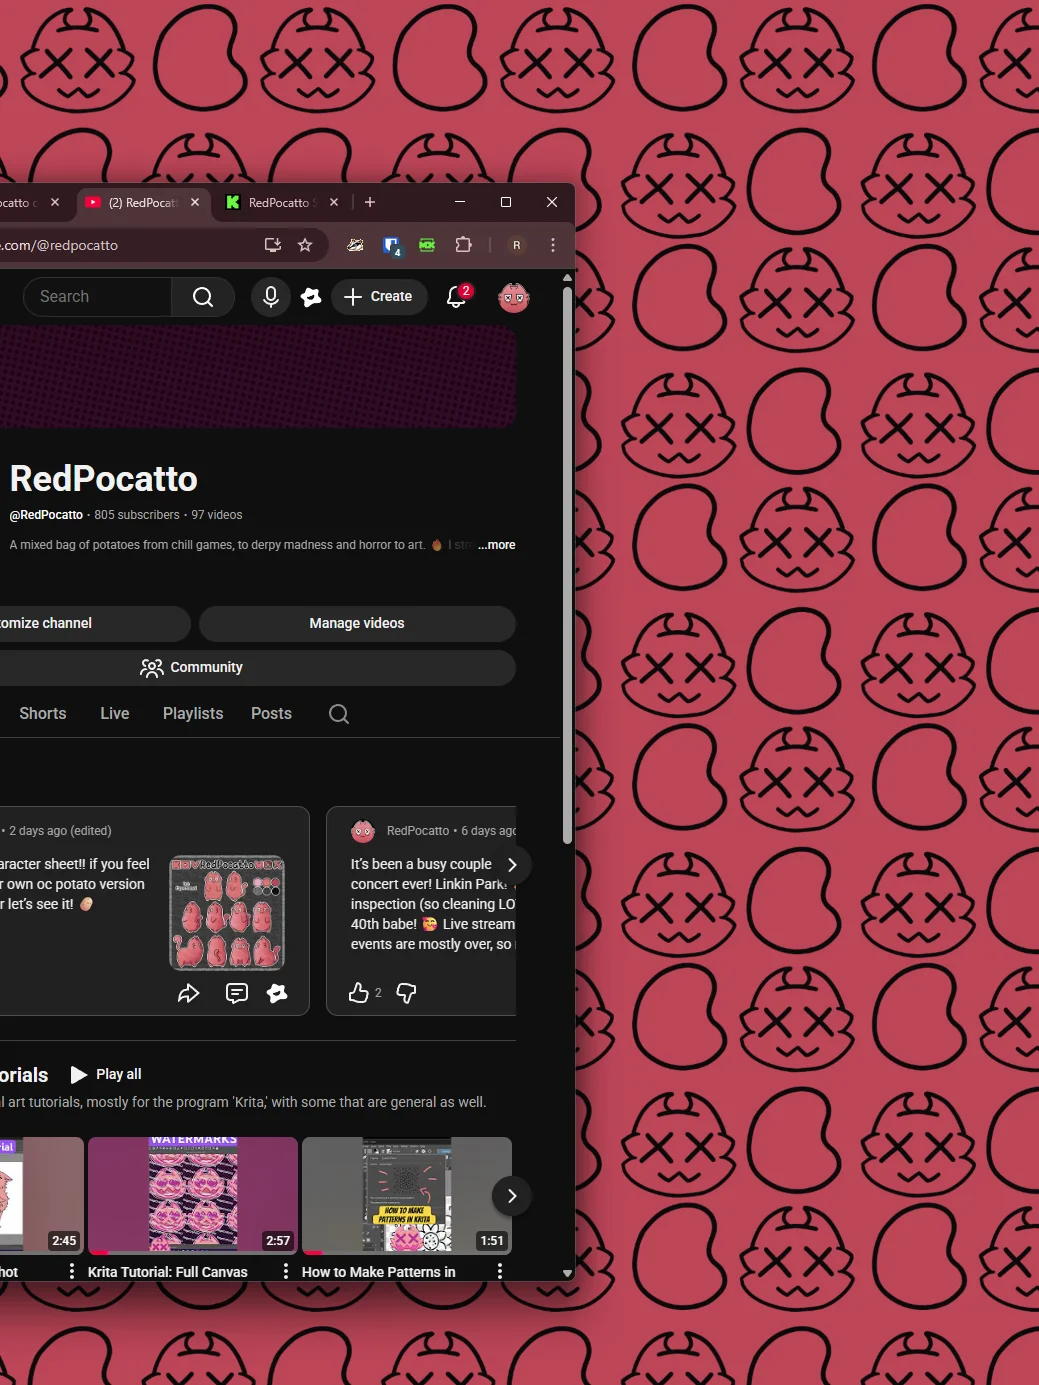1039x1385 pixels.
Task: Open the browser extensions puzzle icon
Action: (463, 245)
